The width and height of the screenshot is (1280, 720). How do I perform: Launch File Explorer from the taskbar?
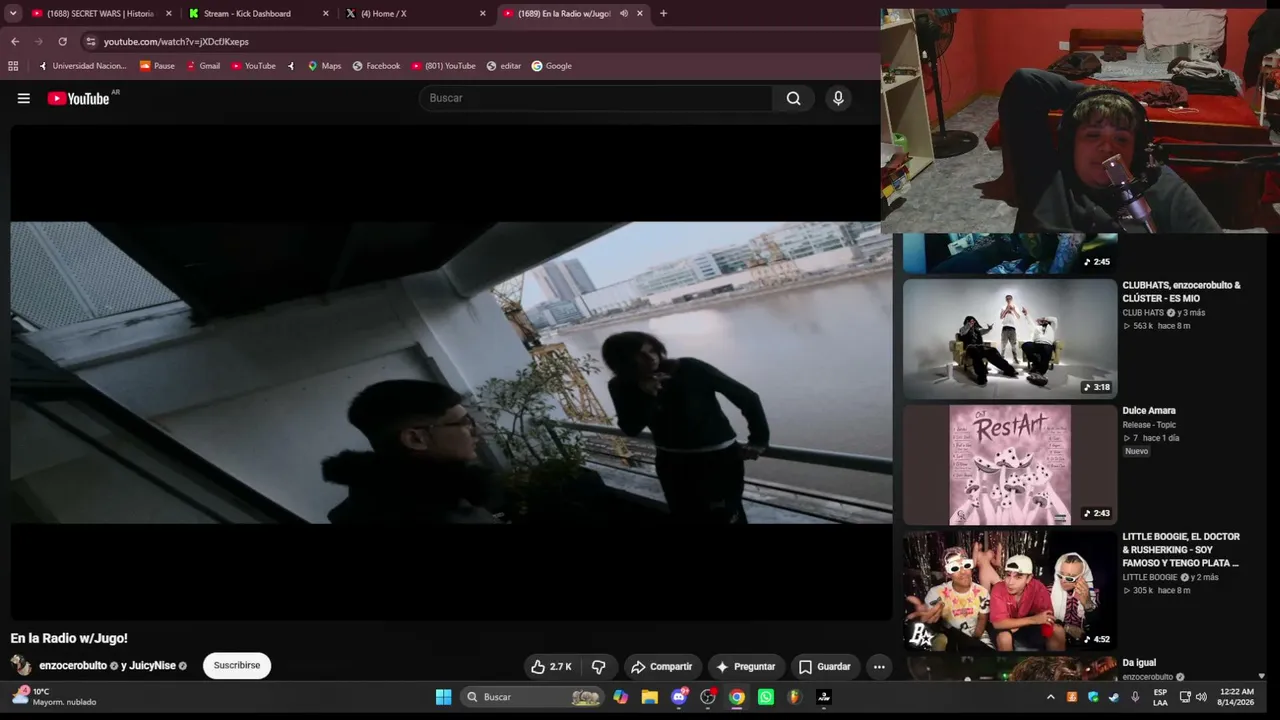pos(650,697)
